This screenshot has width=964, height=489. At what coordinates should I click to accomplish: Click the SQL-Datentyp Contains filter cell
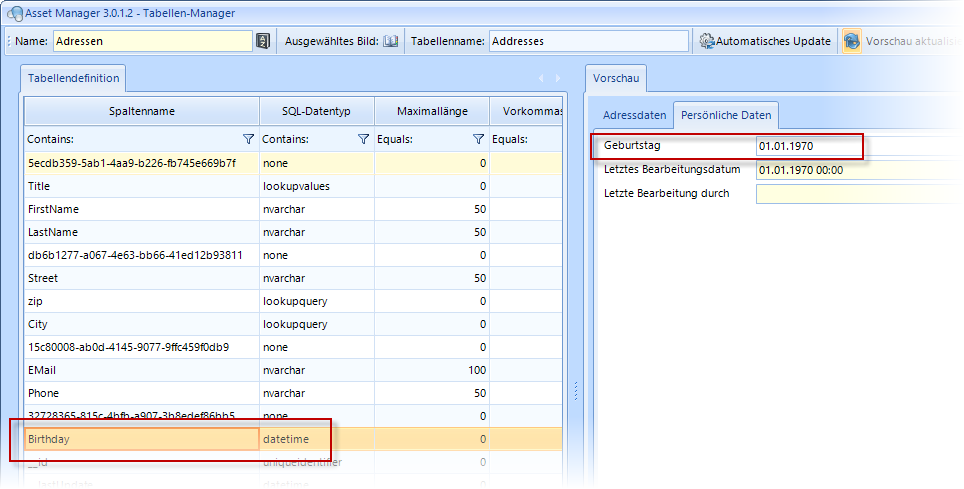coord(317,140)
